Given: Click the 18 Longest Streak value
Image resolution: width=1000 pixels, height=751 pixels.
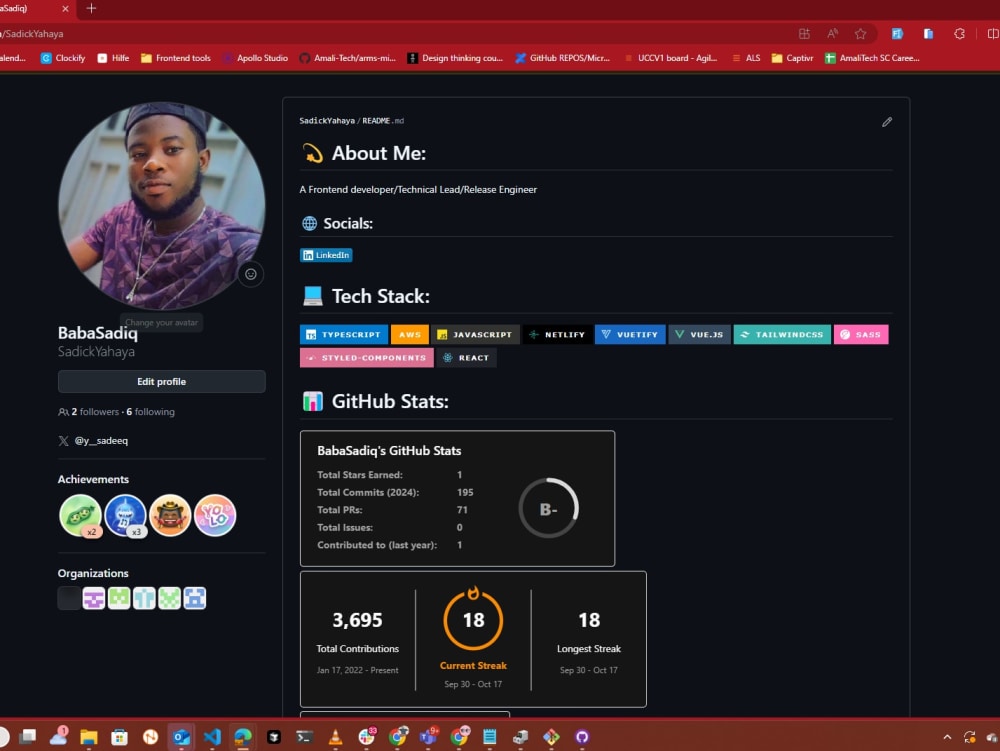Looking at the screenshot, I should [x=589, y=620].
